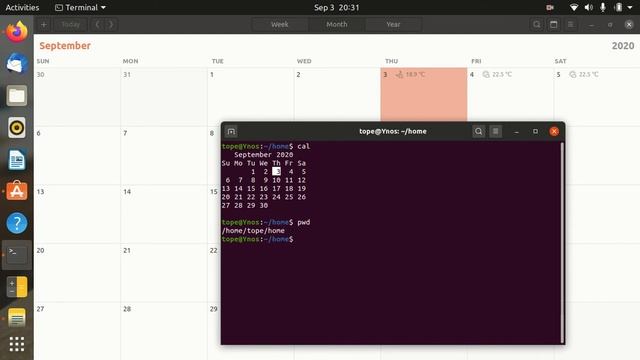Open Rhythmbox music player in the dock
This screenshot has width=640, height=360.
17,128
